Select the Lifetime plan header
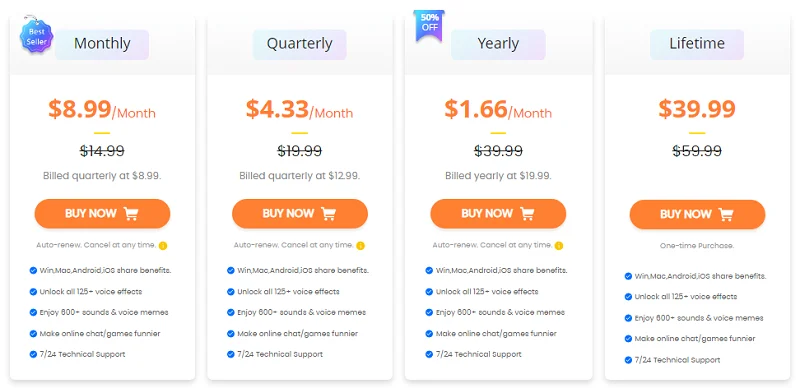 point(697,44)
